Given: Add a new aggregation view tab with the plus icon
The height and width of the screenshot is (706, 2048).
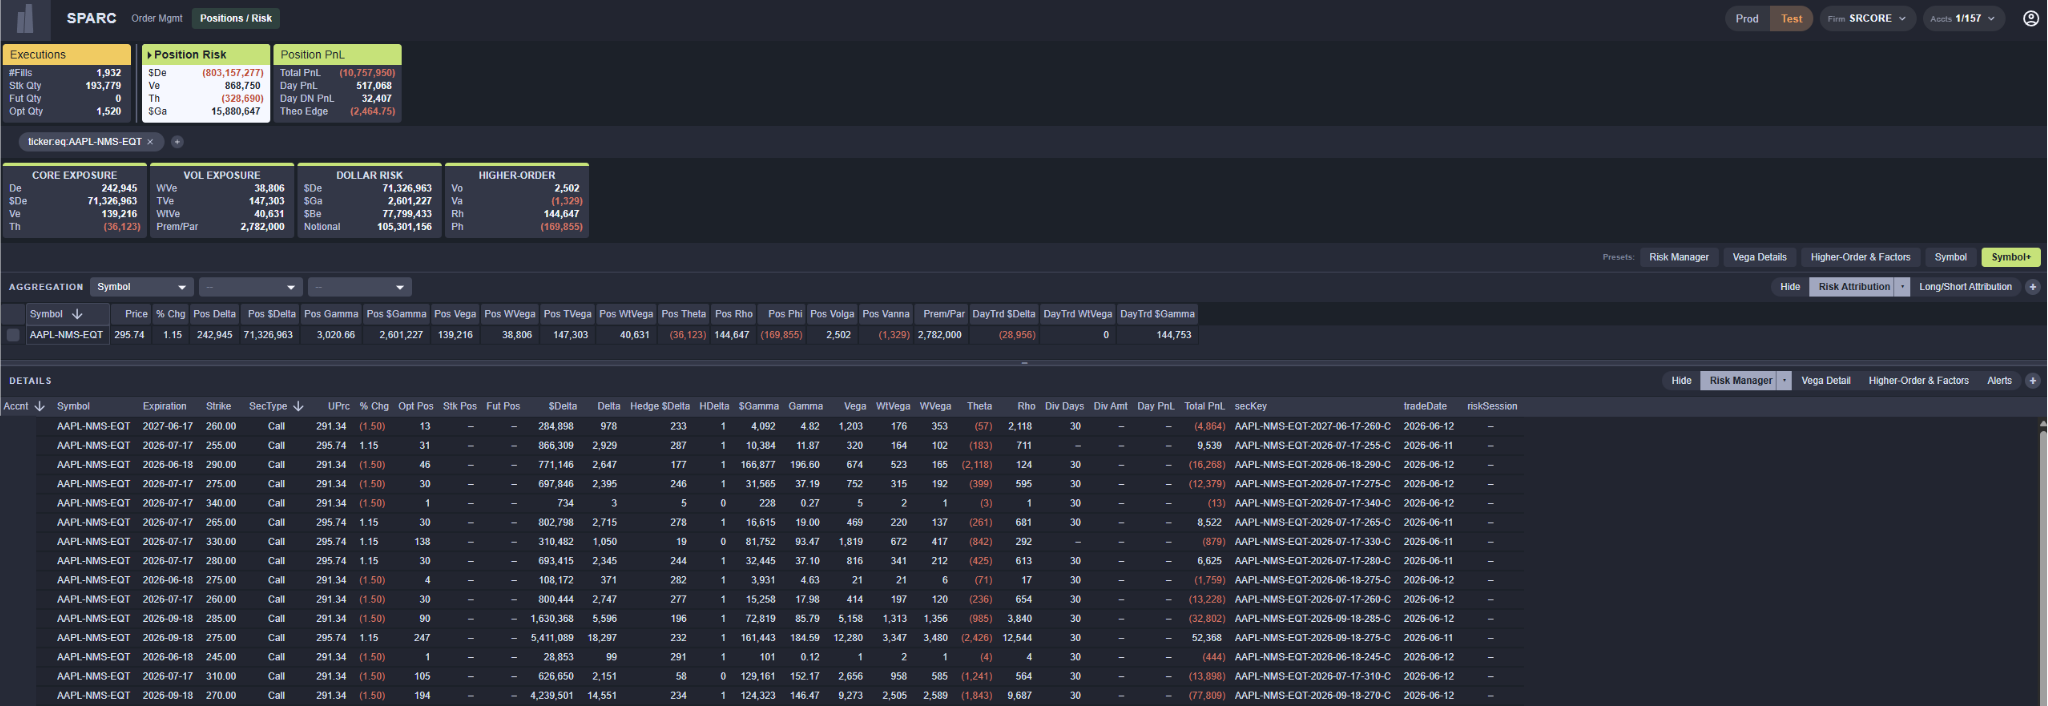Looking at the screenshot, I should coord(2033,287).
